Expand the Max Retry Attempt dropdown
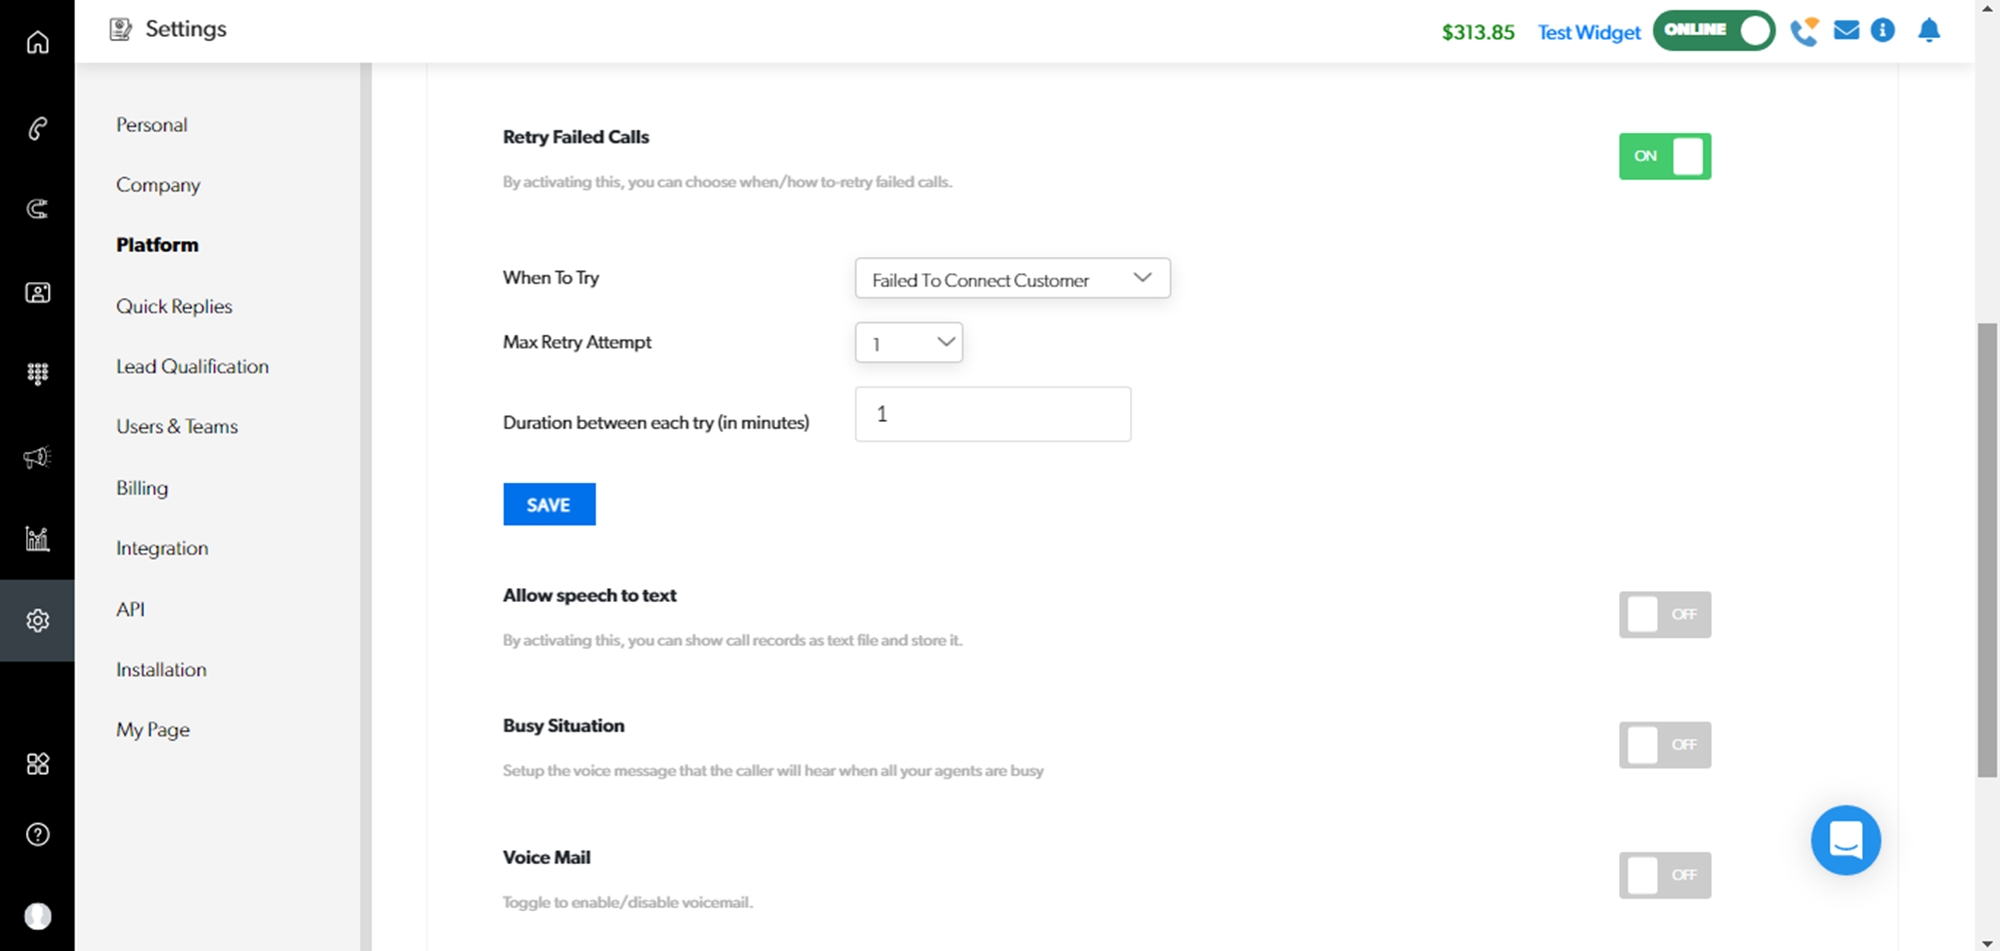Screen dimensions: 2000x951 (x=908, y=343)
